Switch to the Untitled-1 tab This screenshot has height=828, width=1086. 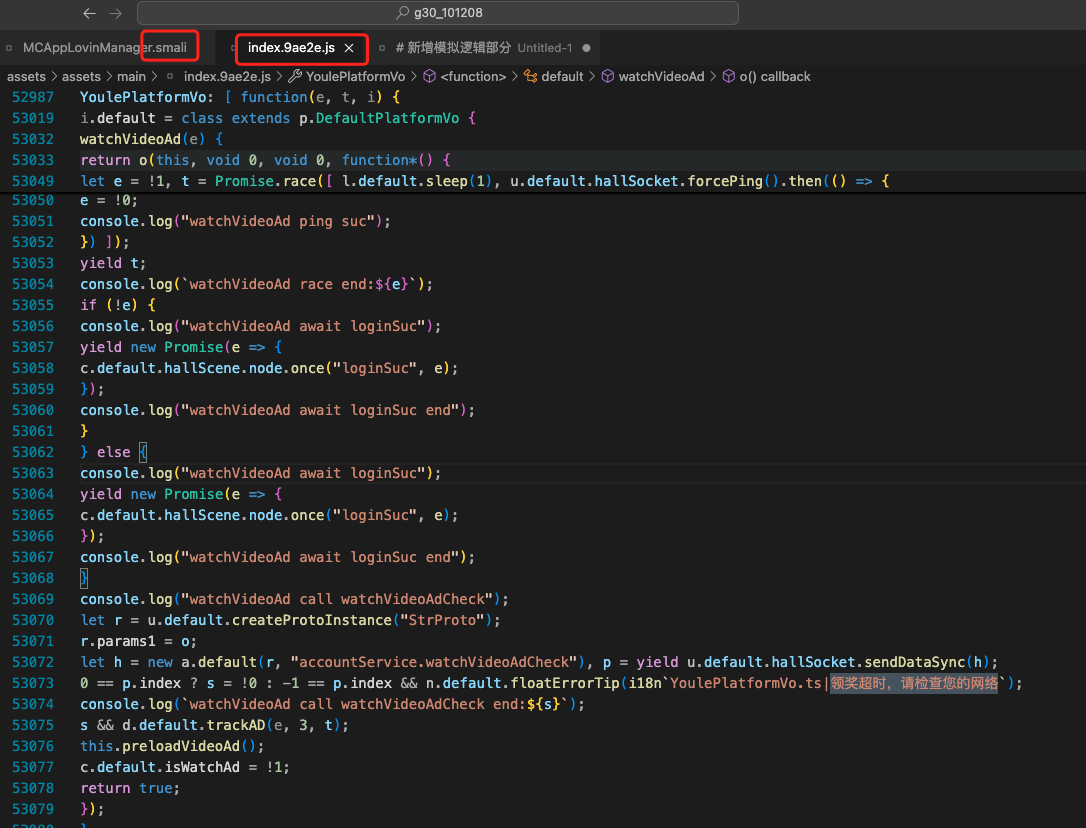pos(544,48)
